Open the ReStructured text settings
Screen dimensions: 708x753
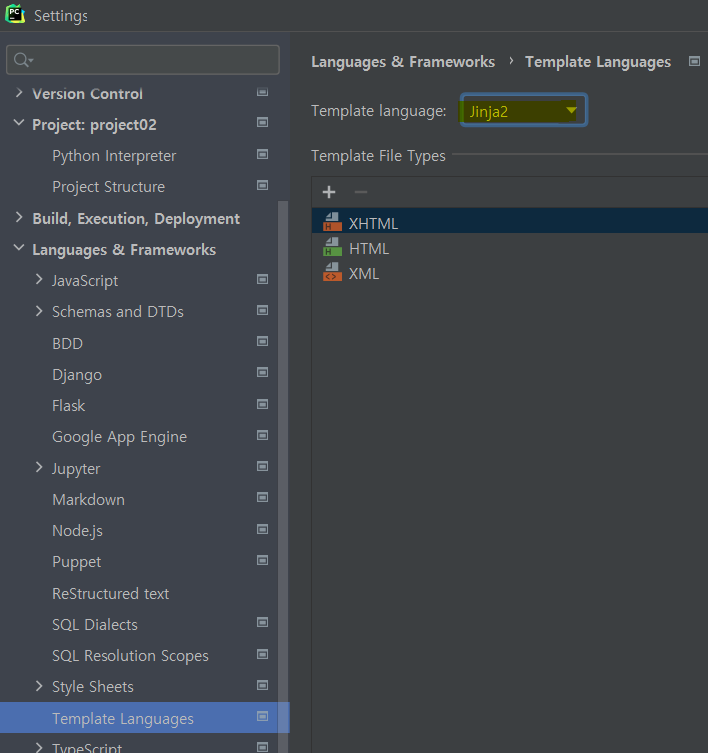coord(110,594)
